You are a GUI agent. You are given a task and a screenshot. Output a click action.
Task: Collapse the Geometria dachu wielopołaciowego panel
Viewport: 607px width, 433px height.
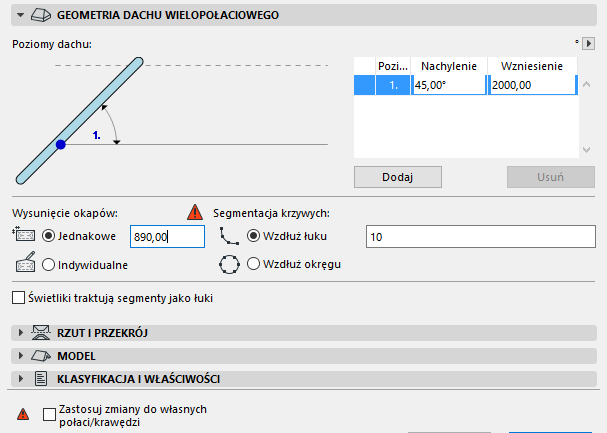pyautogui.click(x=21, y=15)
